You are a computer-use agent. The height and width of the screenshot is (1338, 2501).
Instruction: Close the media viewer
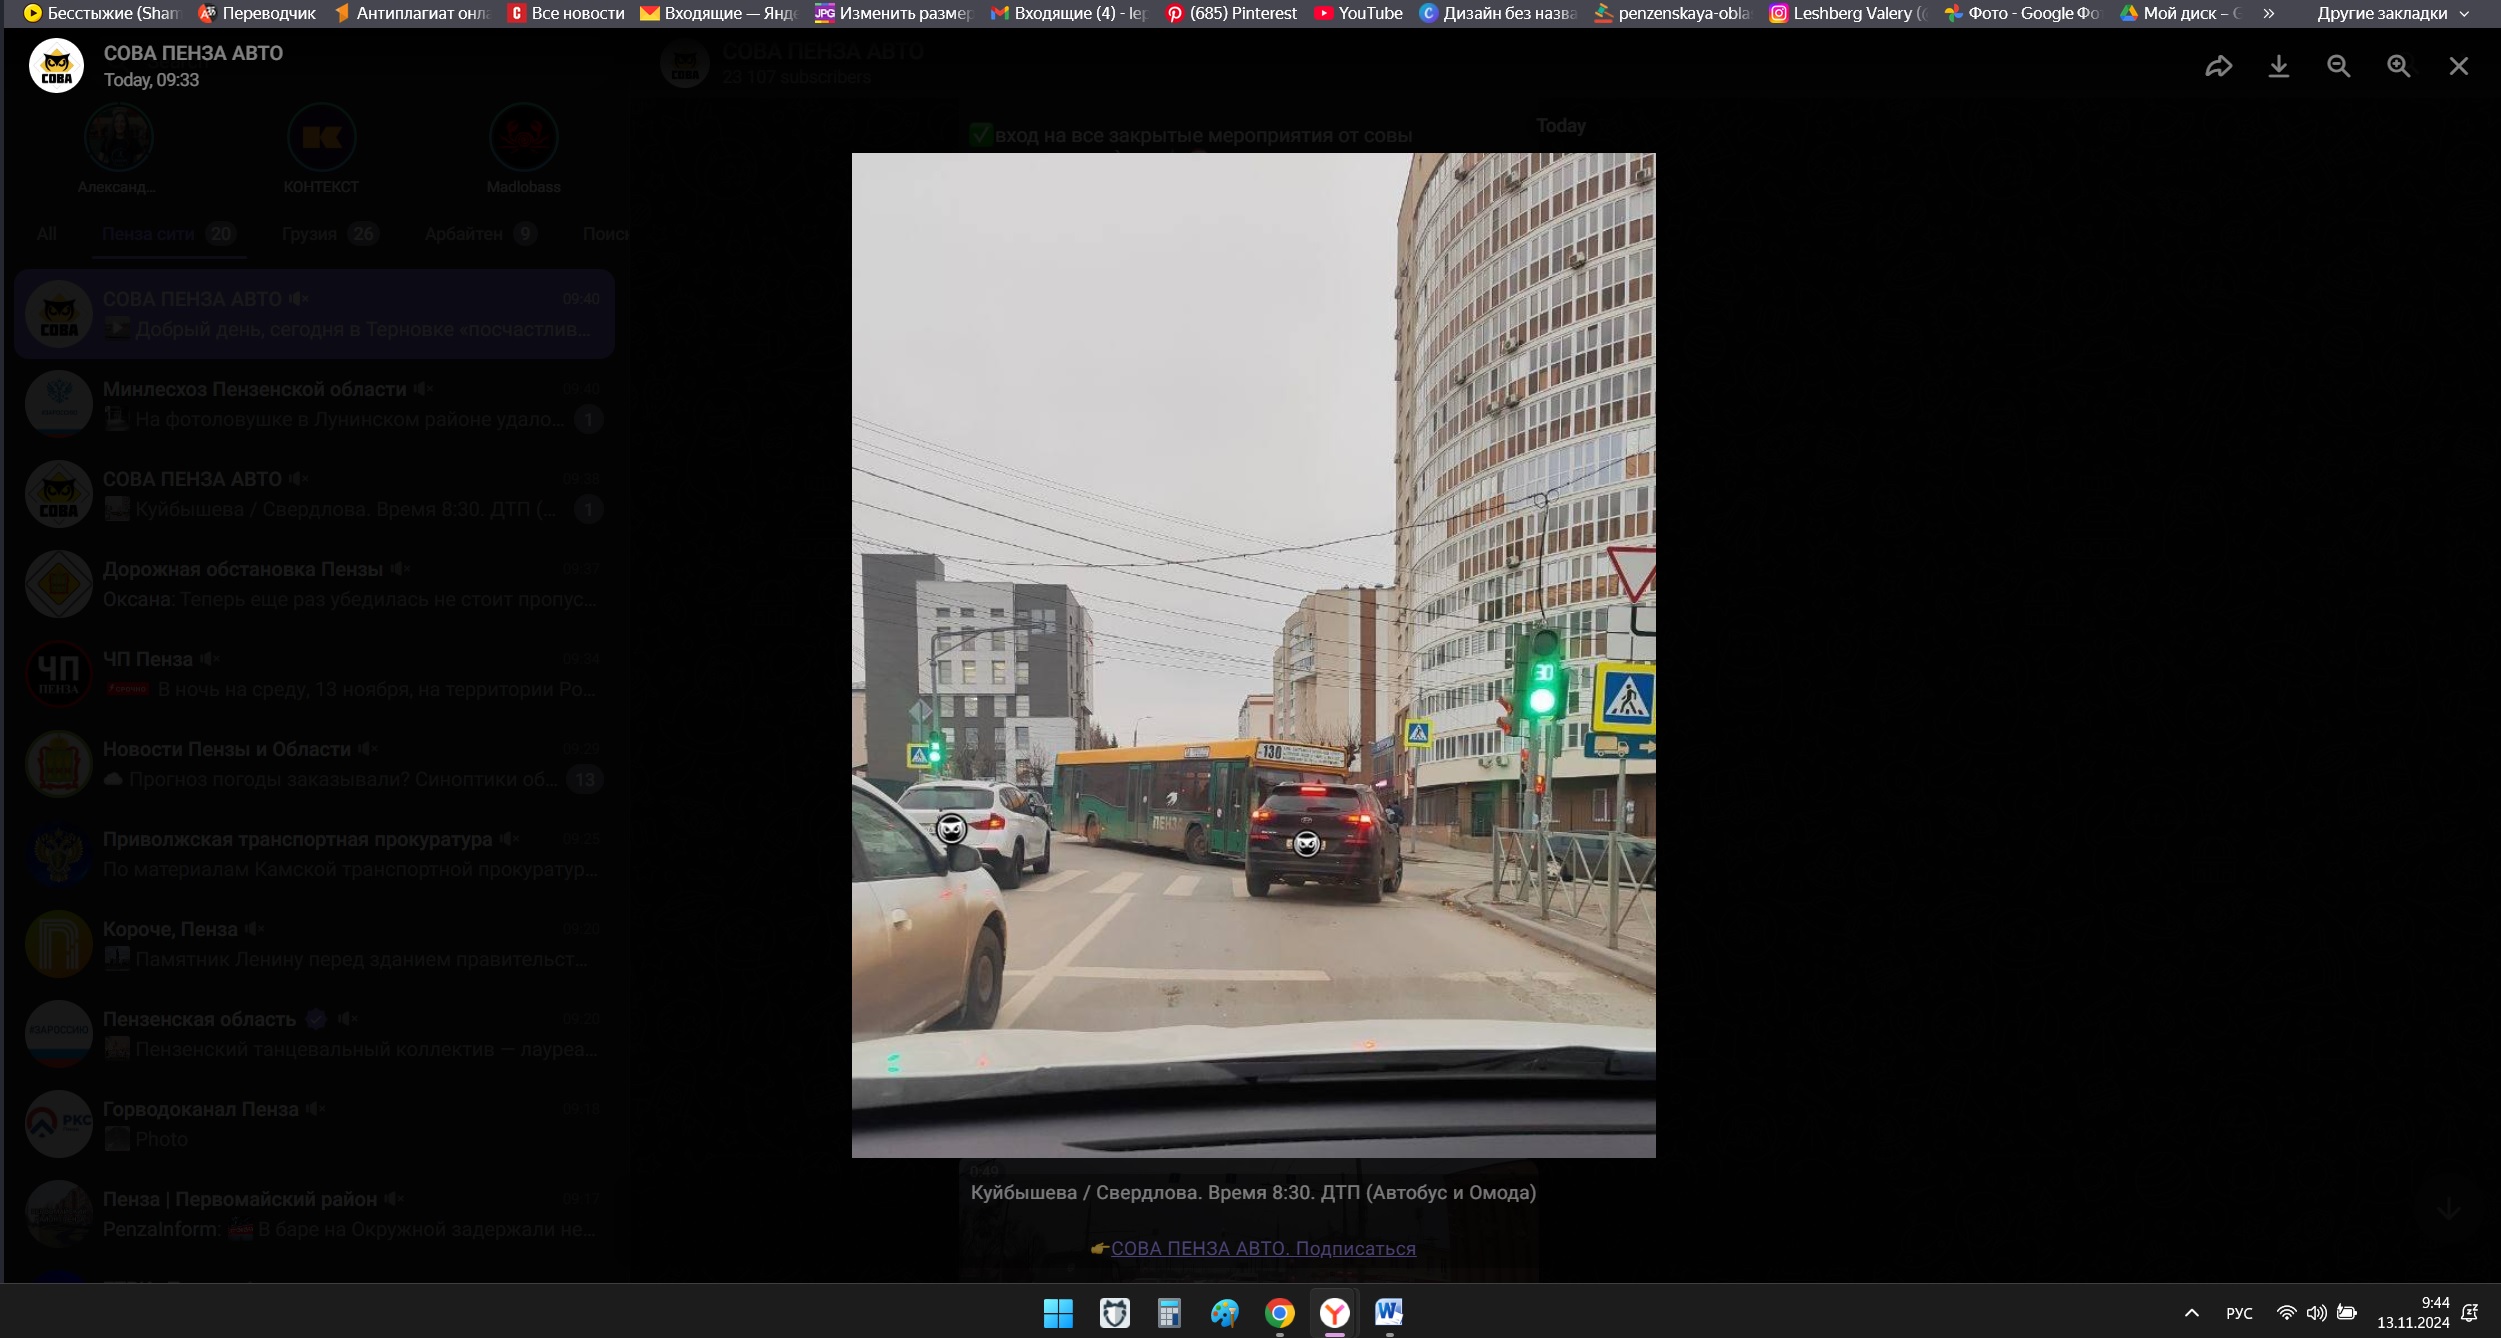pos(2458,66)
